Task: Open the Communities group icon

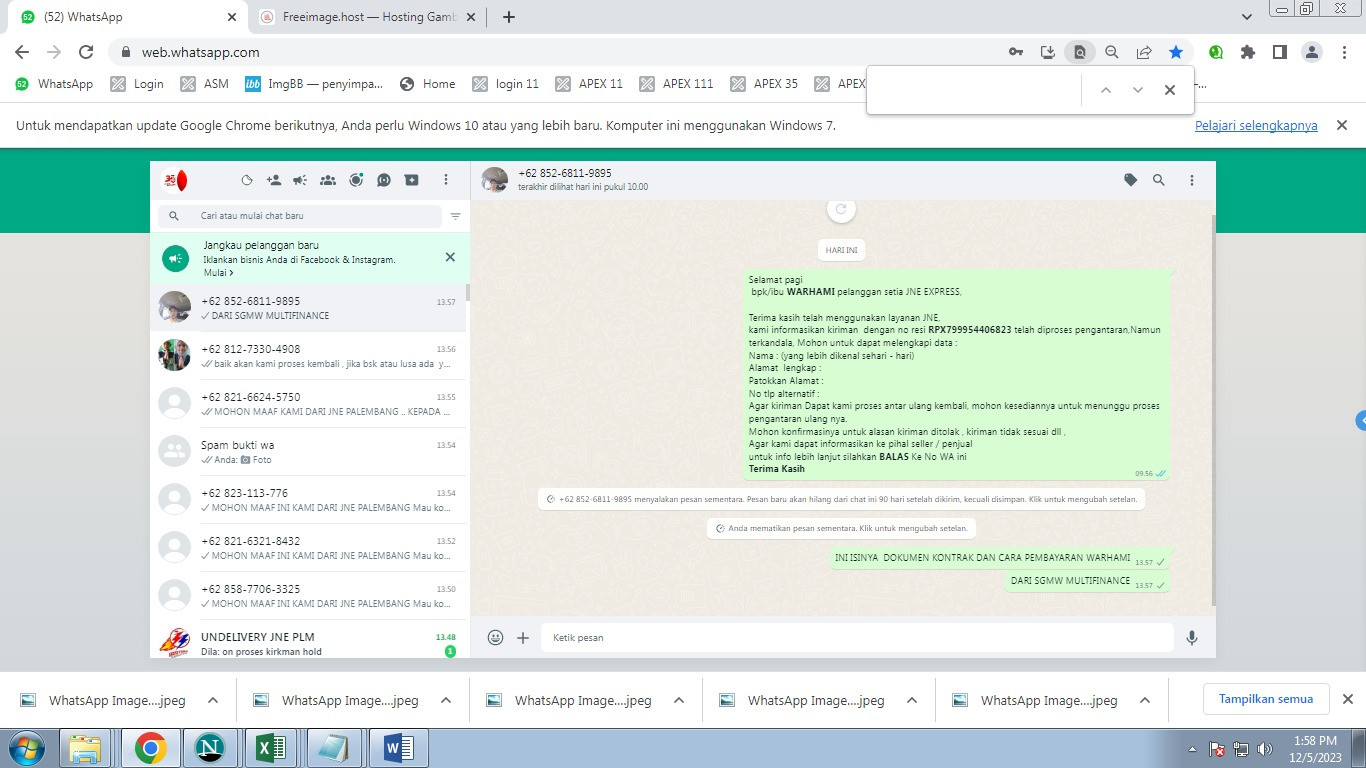Action: [x=328, y=180]
